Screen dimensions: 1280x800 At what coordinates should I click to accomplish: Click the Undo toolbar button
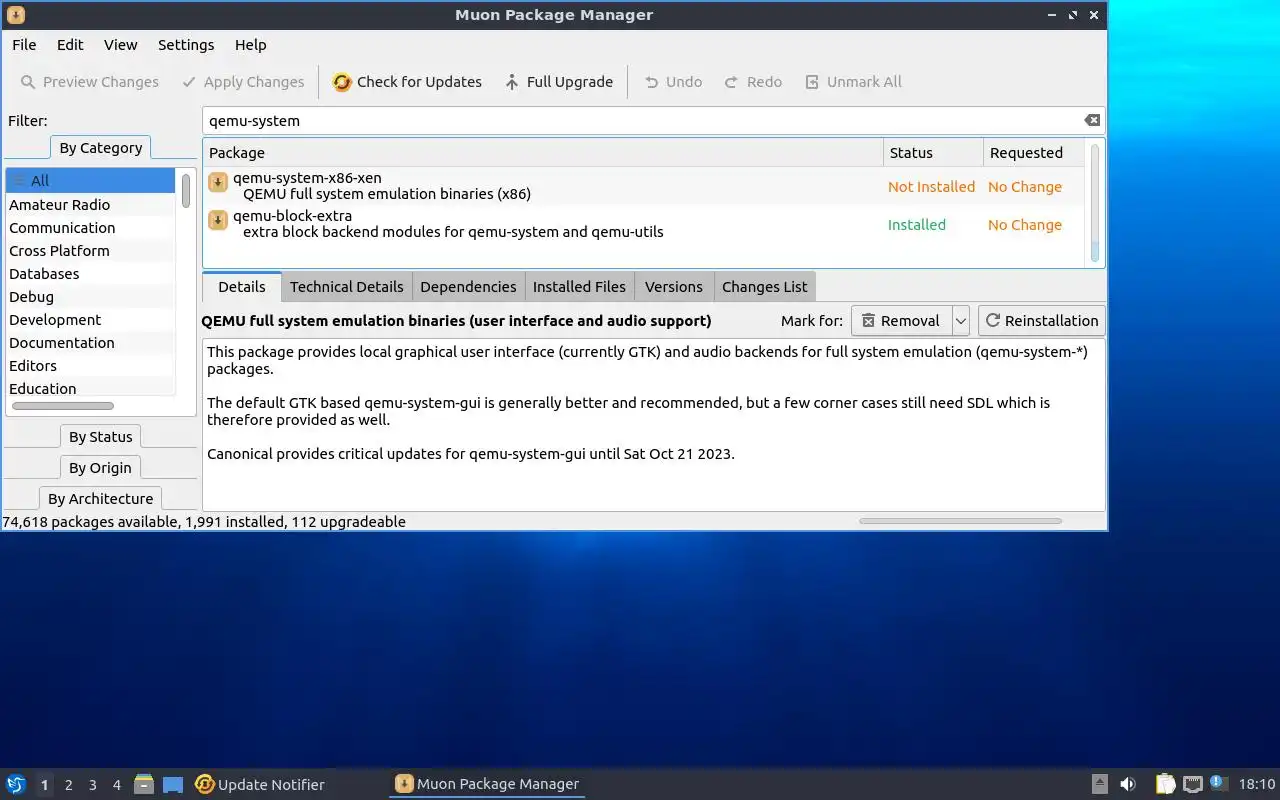click(673, 82)
